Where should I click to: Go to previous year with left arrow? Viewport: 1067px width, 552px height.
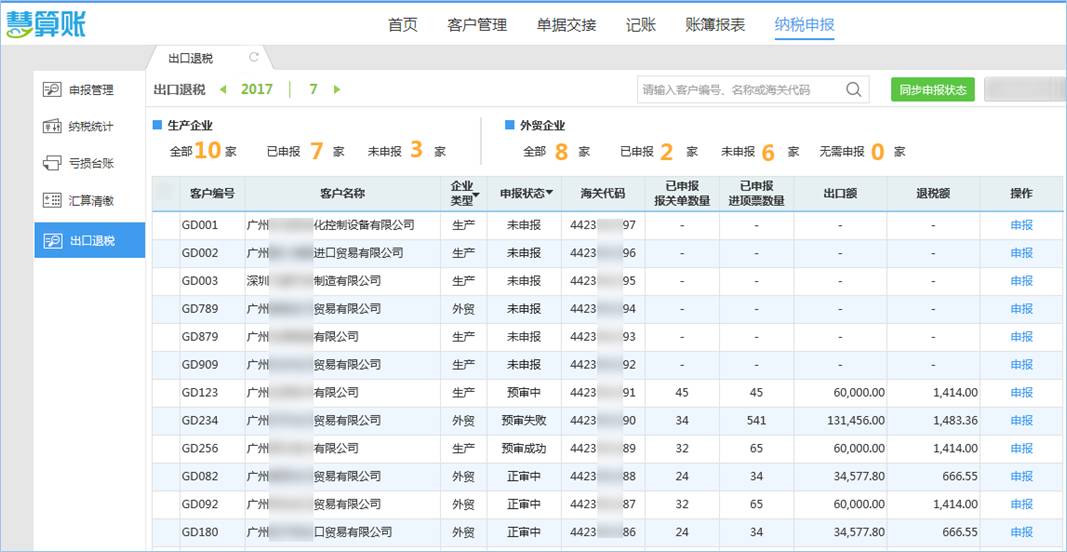click(223, 89)
